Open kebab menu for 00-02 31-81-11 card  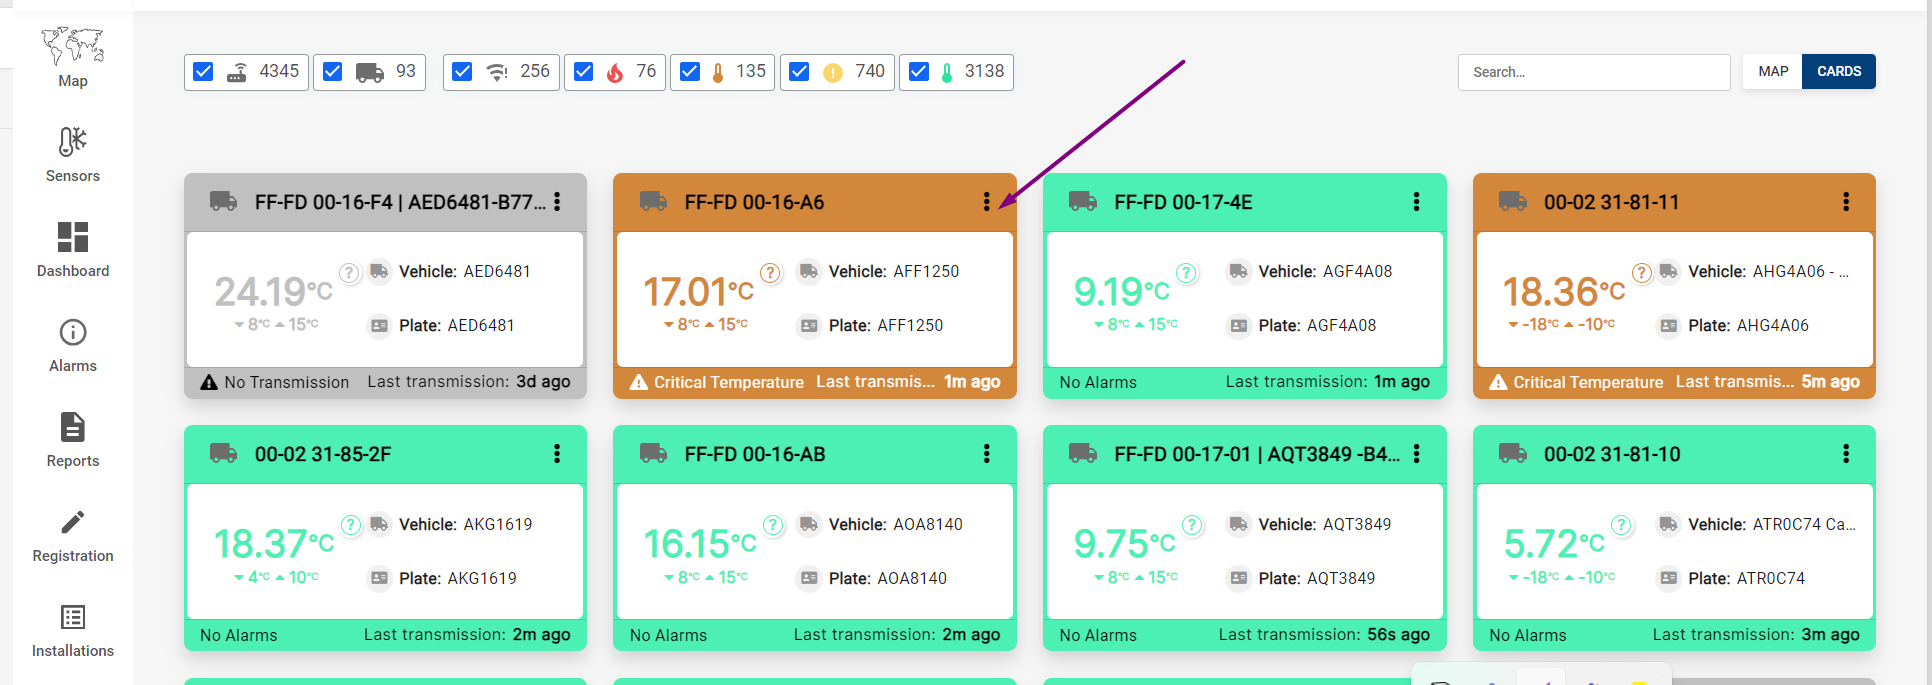pos(1845,202)
